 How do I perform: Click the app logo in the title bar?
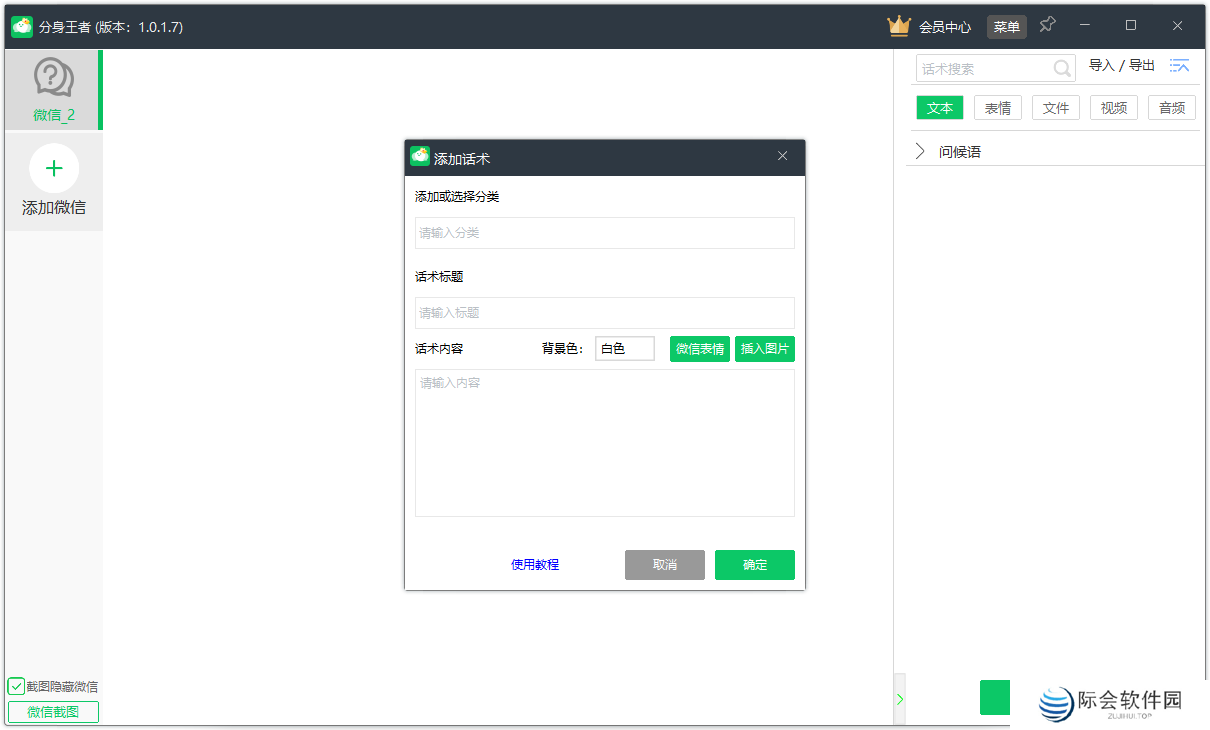(x=21, y=27)
